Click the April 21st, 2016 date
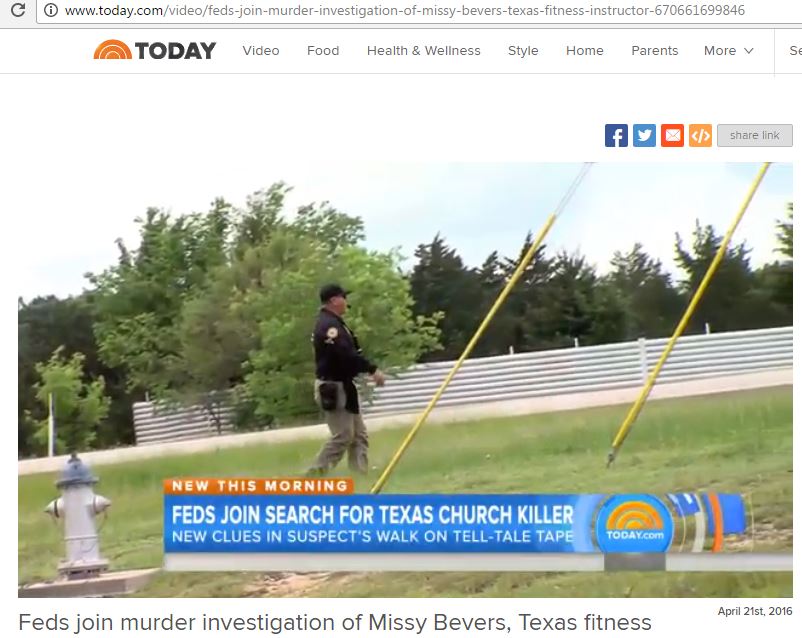Viewport: 802px width, 638px height. click(754, 611)
